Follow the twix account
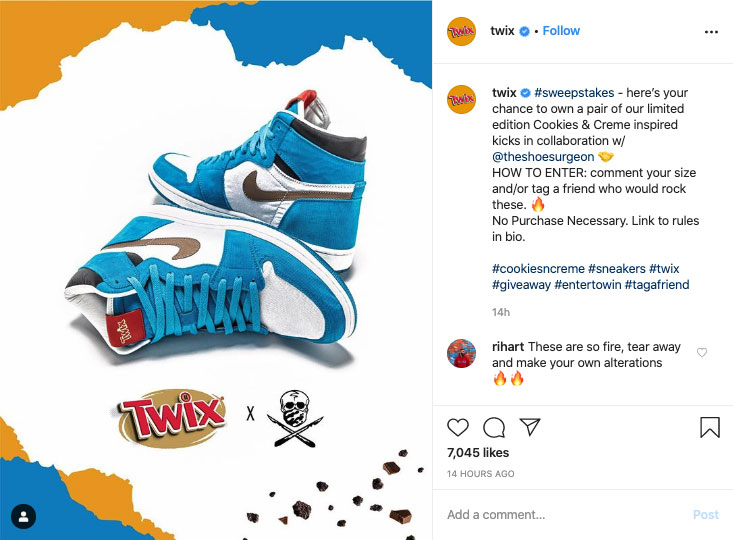The width and height of the screenshot is (733, 540). point(561,31)
